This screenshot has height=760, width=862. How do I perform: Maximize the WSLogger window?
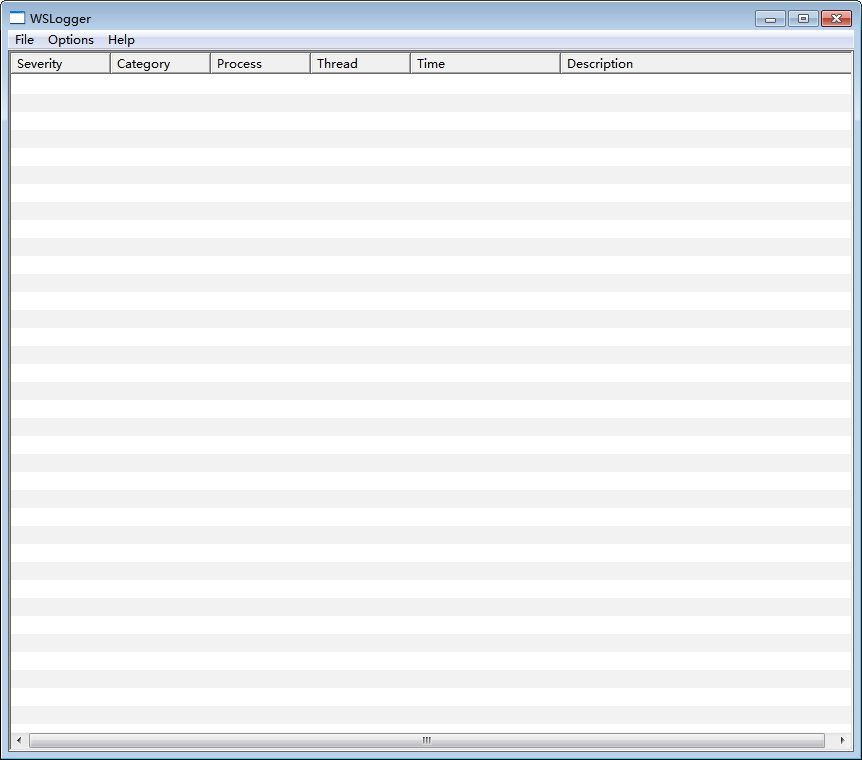(x=803, y=19)
